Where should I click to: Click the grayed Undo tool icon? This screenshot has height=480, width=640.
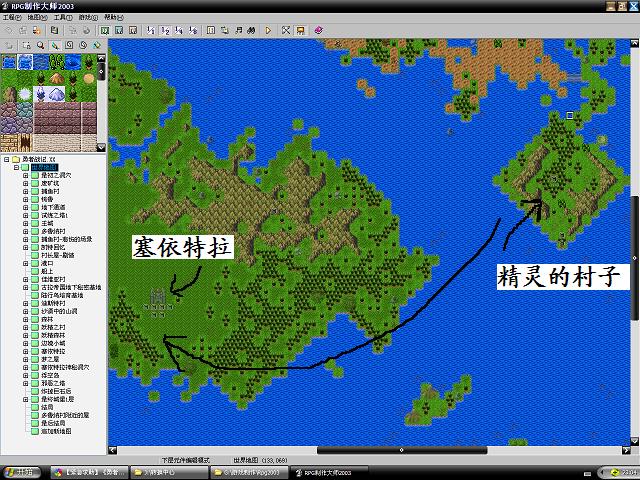tap(9, 45)
